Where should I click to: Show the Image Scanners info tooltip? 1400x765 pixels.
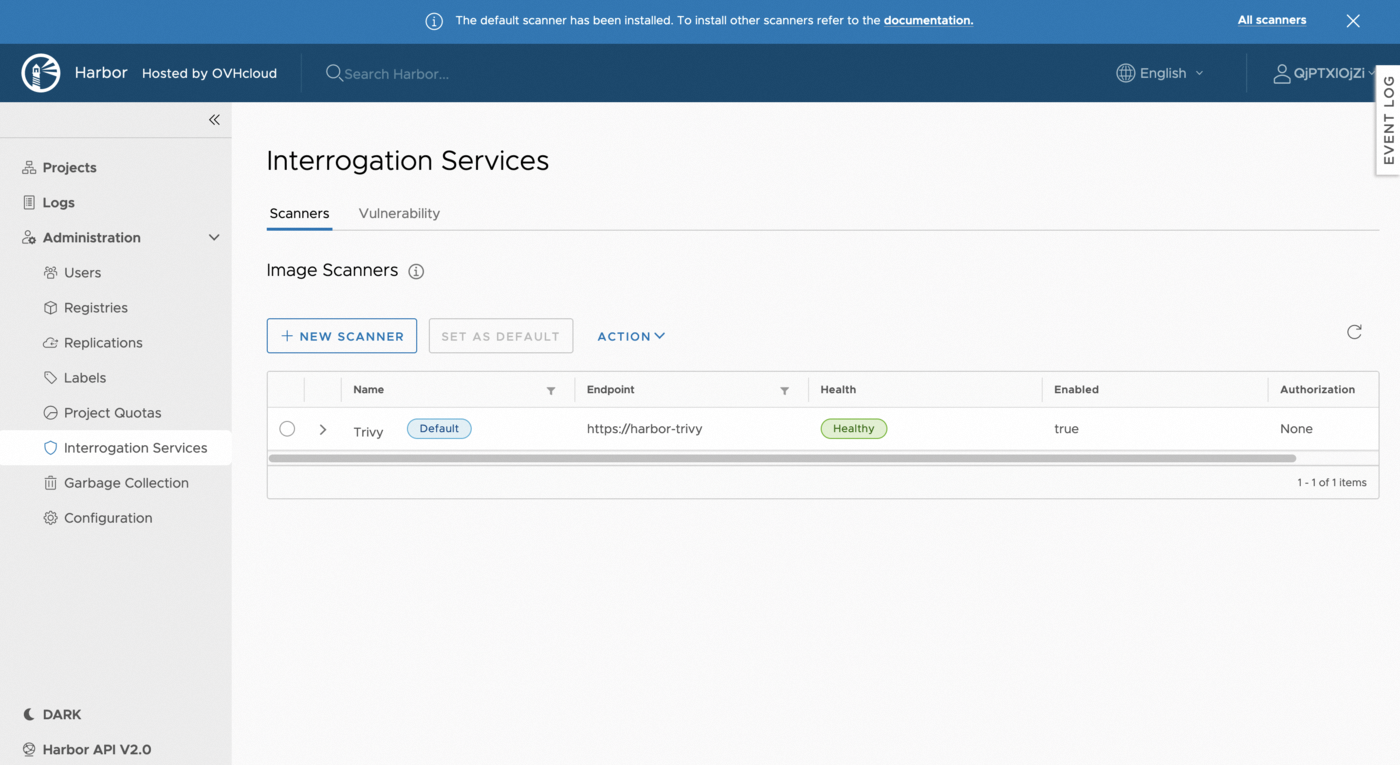pos(416,271)
